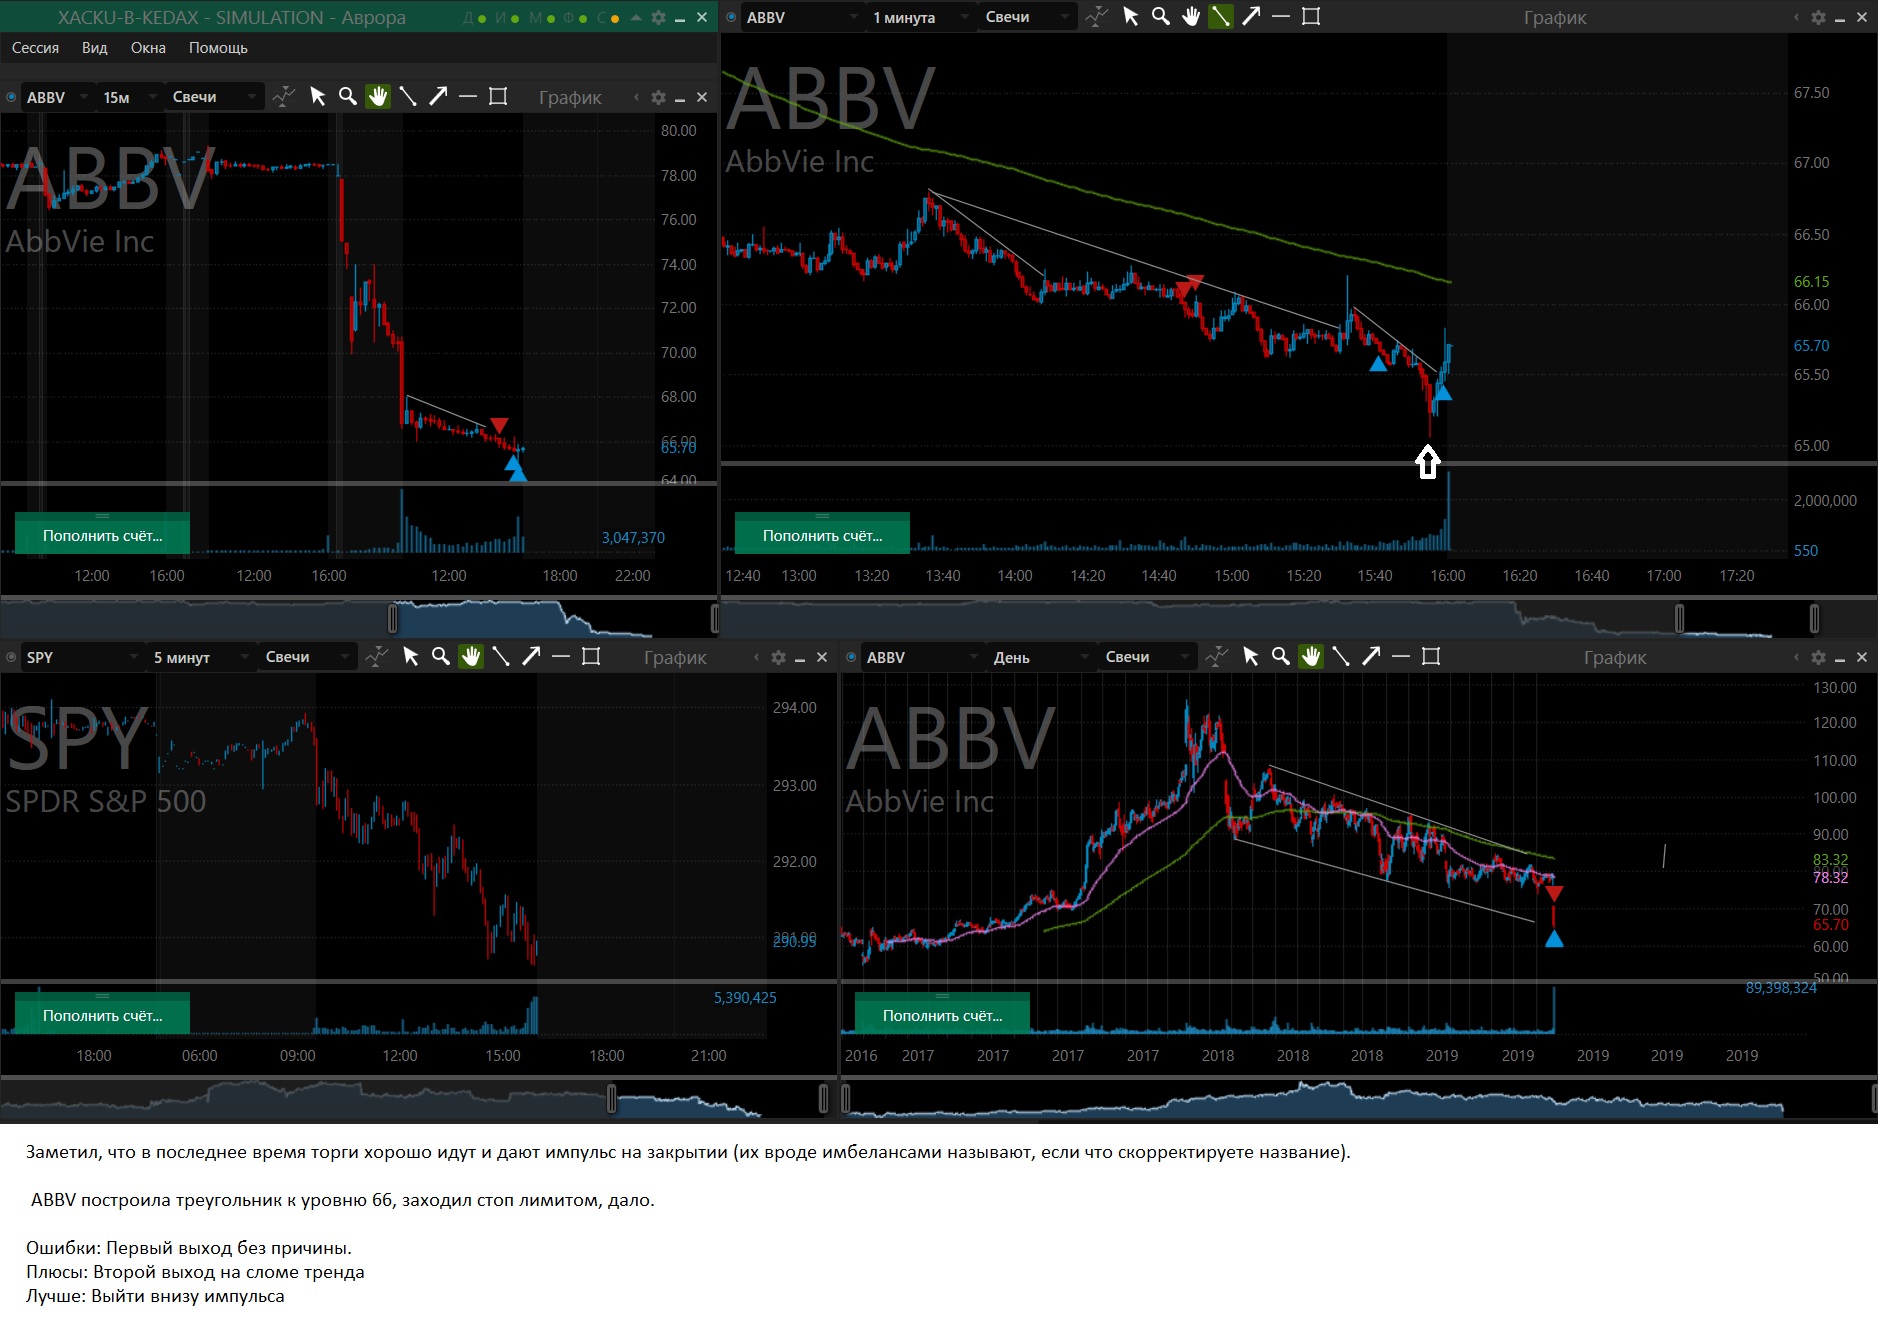
Task: Open settings gear of ABBV 1 минута chart
Action: point(1818,17)
